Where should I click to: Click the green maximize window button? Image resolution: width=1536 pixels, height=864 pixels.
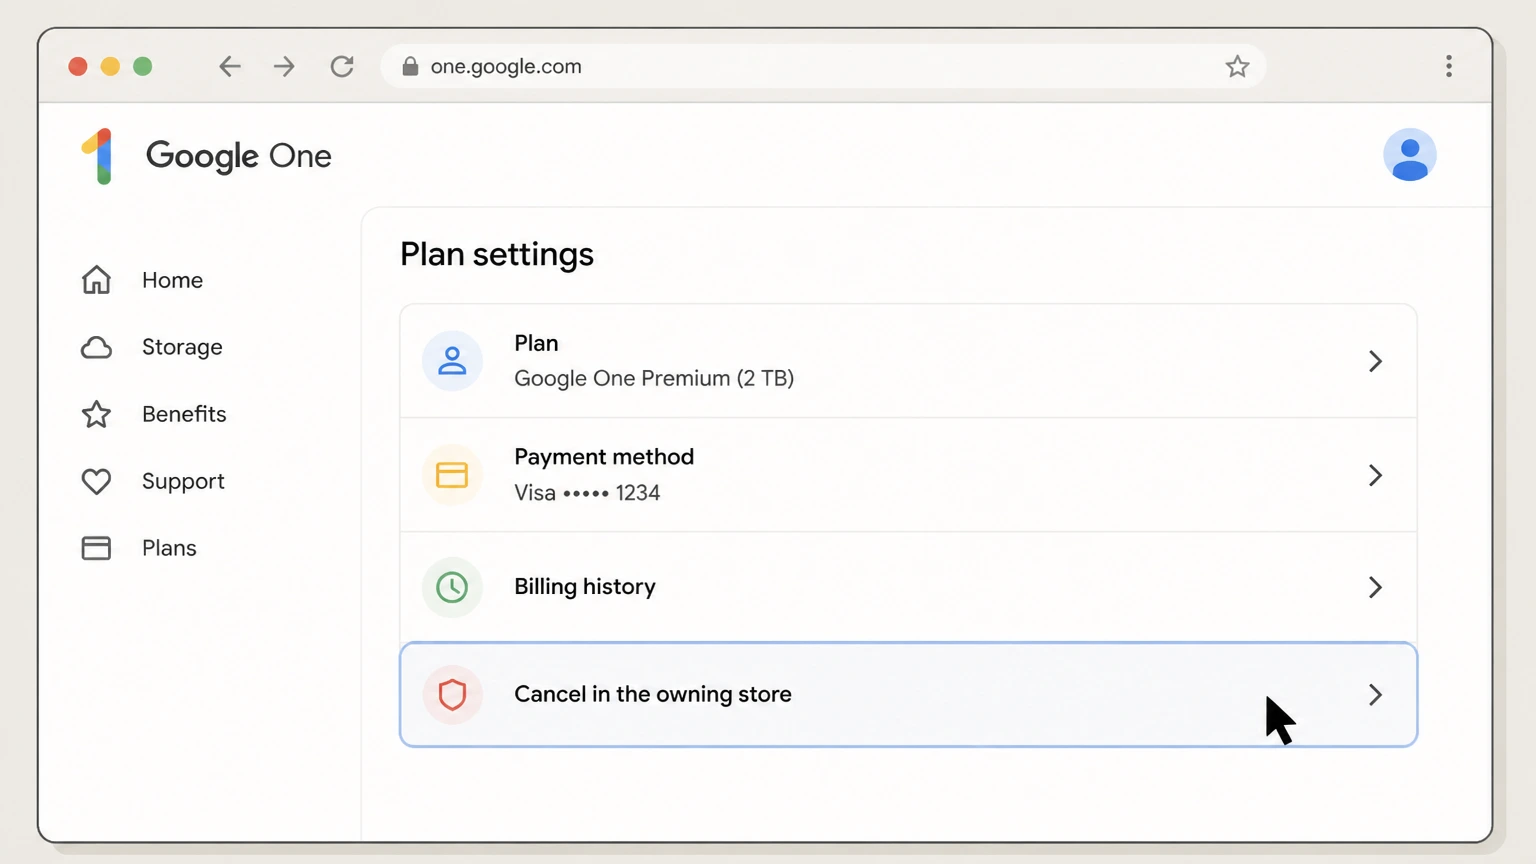click(x=143, y=66)
